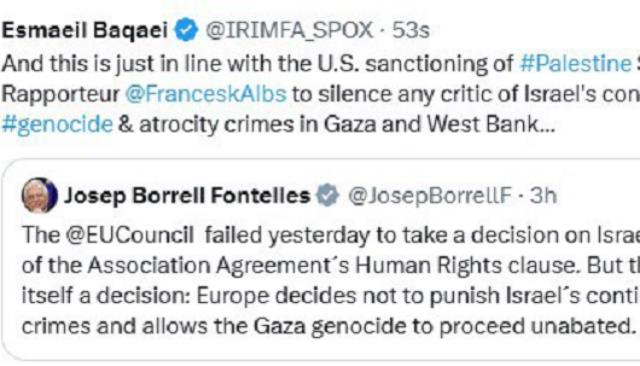Follow the #genocide hashtag
This screenshot has height=366, width=640.
(57, 124)
